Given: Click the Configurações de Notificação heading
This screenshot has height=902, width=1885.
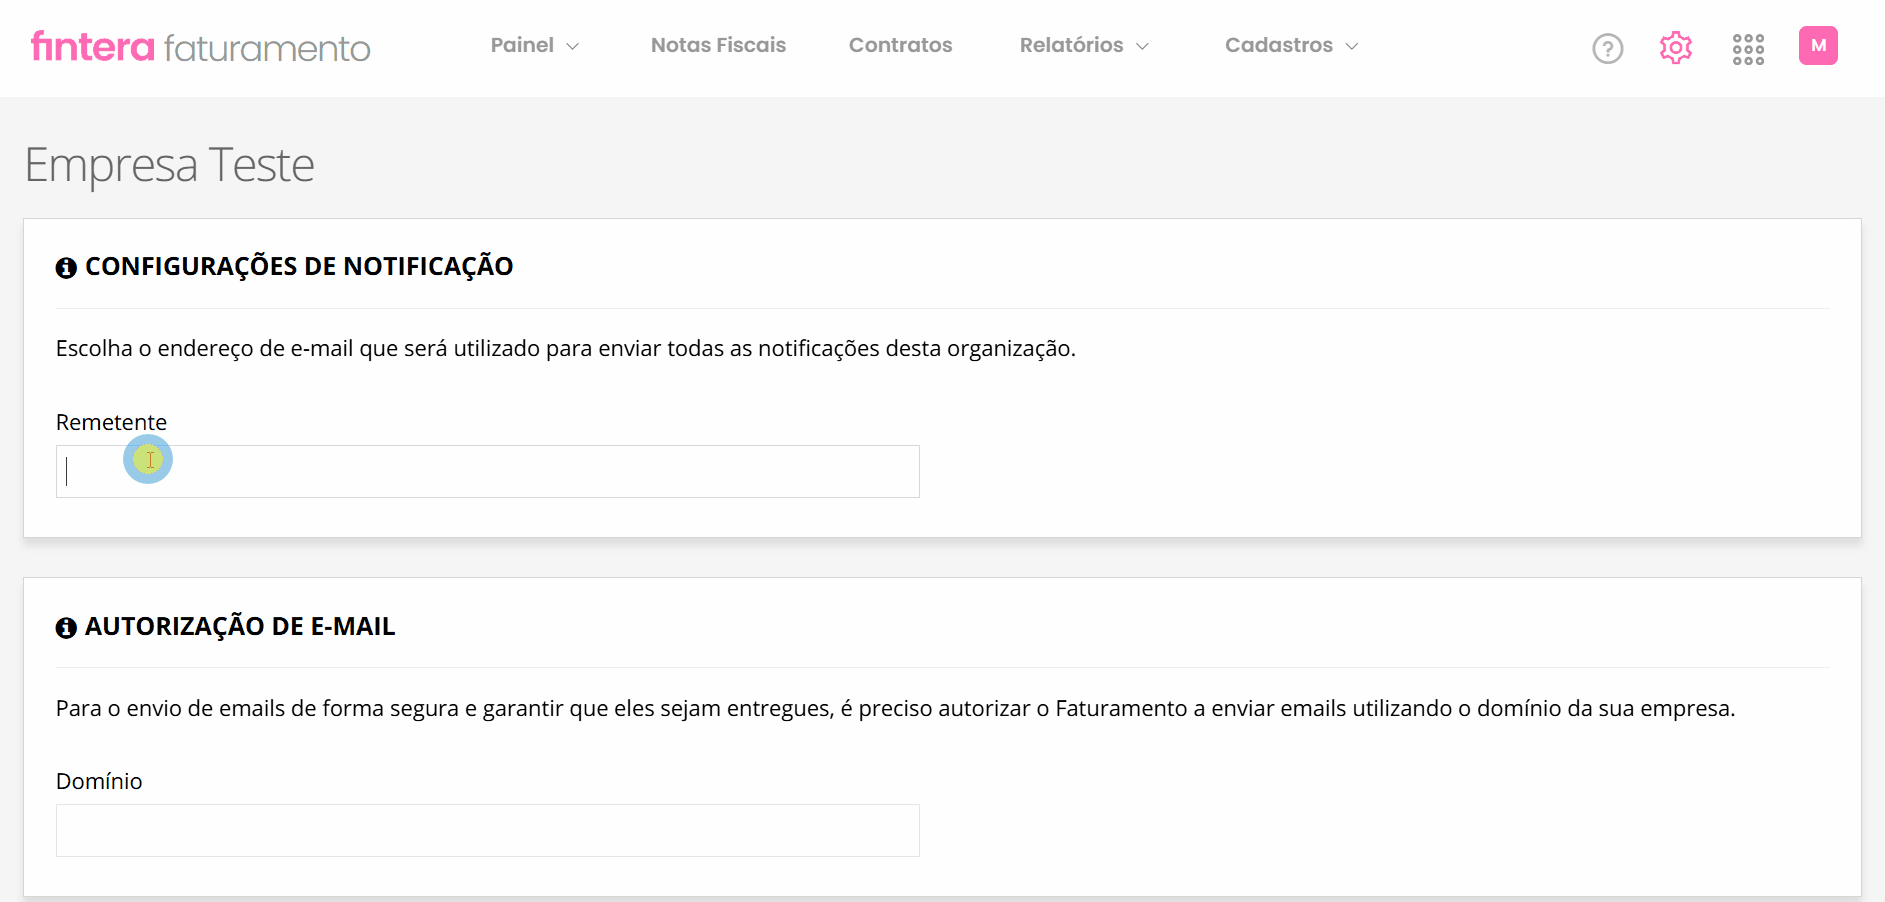Looking at the screenshot, I should pyautogui.click(x=299, y=266).
